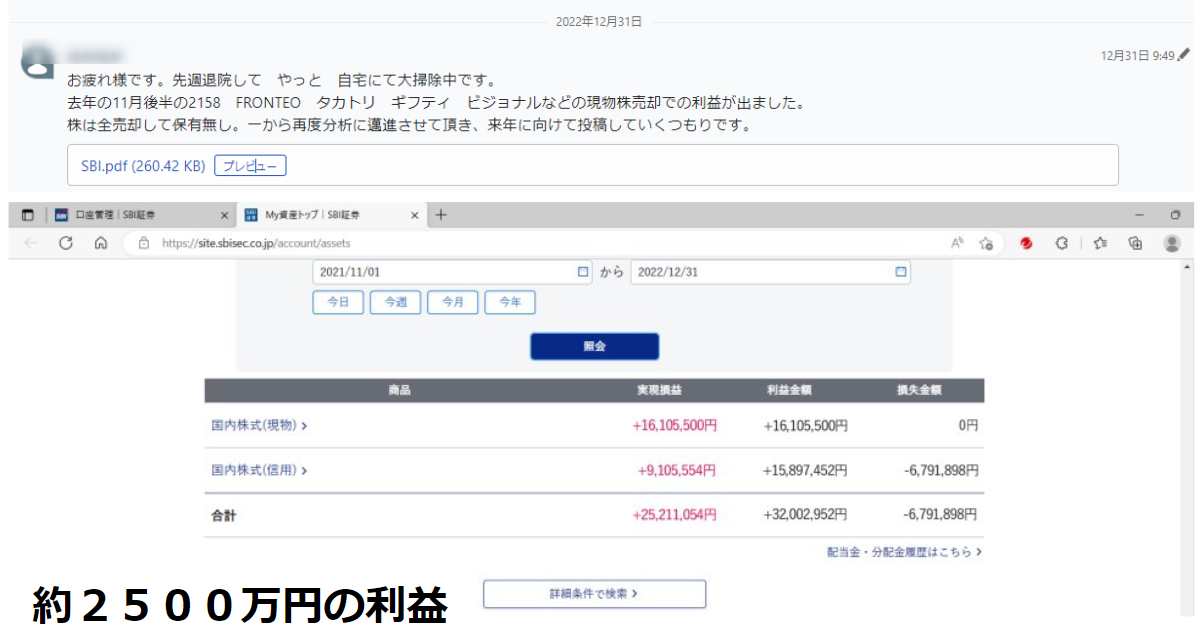Open the browser profile avatar

(x=1172, y=243)
